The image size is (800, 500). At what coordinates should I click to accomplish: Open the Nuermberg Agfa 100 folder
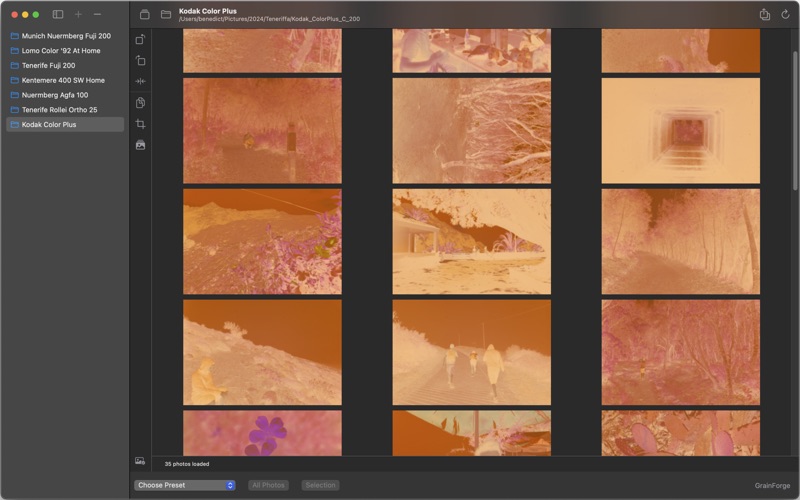point(65,95)
